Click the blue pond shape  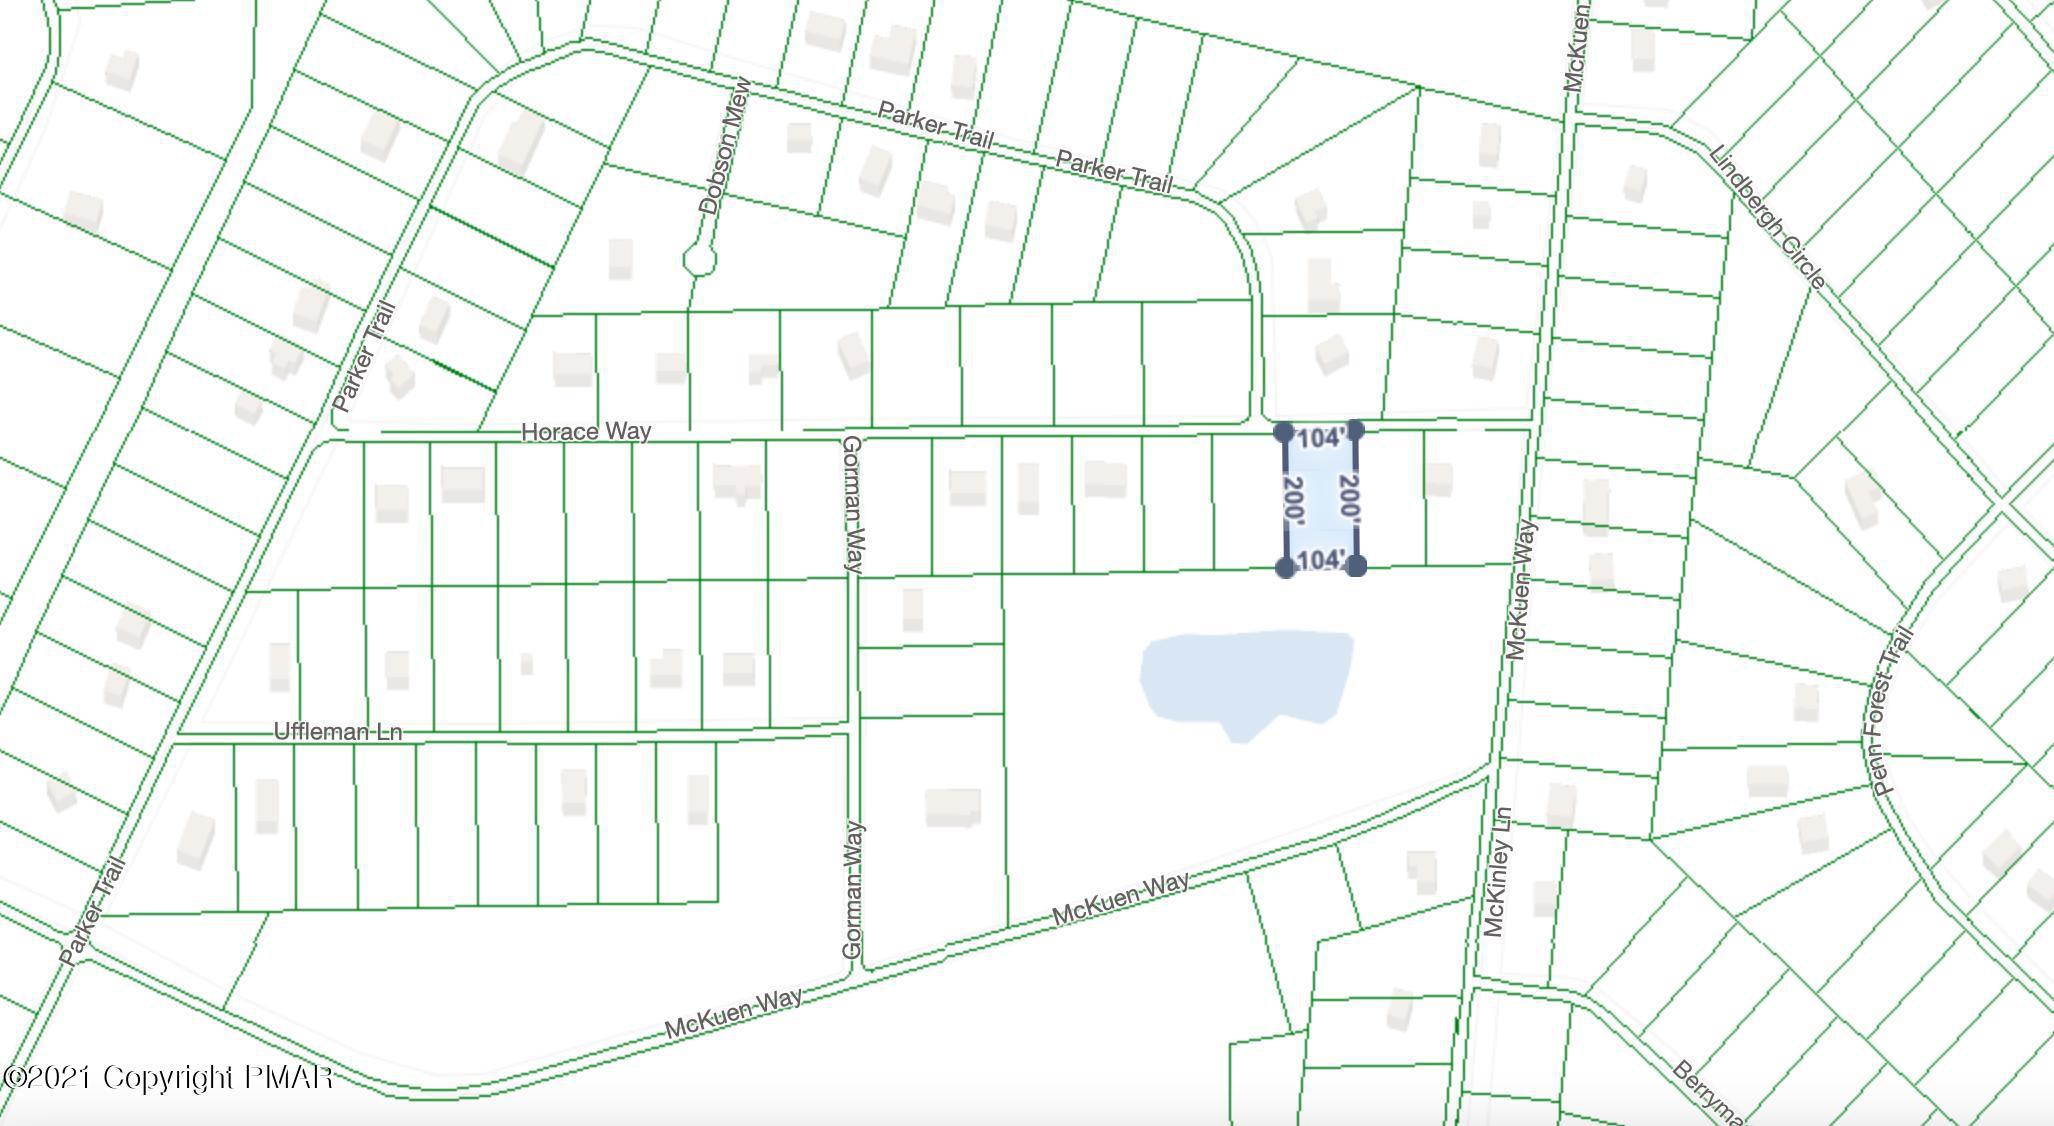click(1246, 682)
